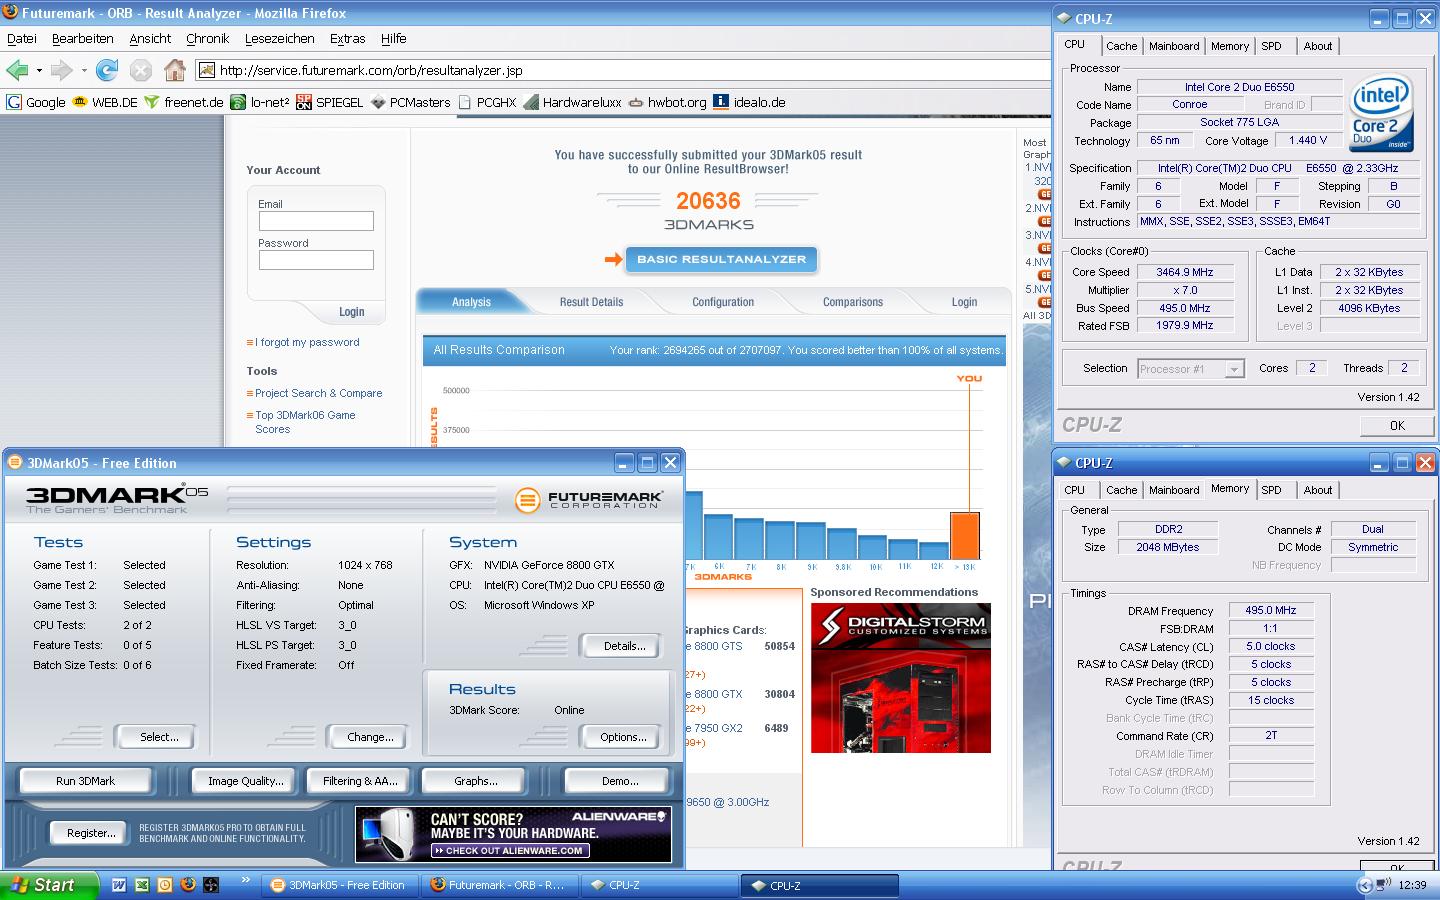Switch to Configuration tab on Futuremark page
The height and width of the screenshot is (900, 1440).
pyautogui.click(x=723, y=301)
